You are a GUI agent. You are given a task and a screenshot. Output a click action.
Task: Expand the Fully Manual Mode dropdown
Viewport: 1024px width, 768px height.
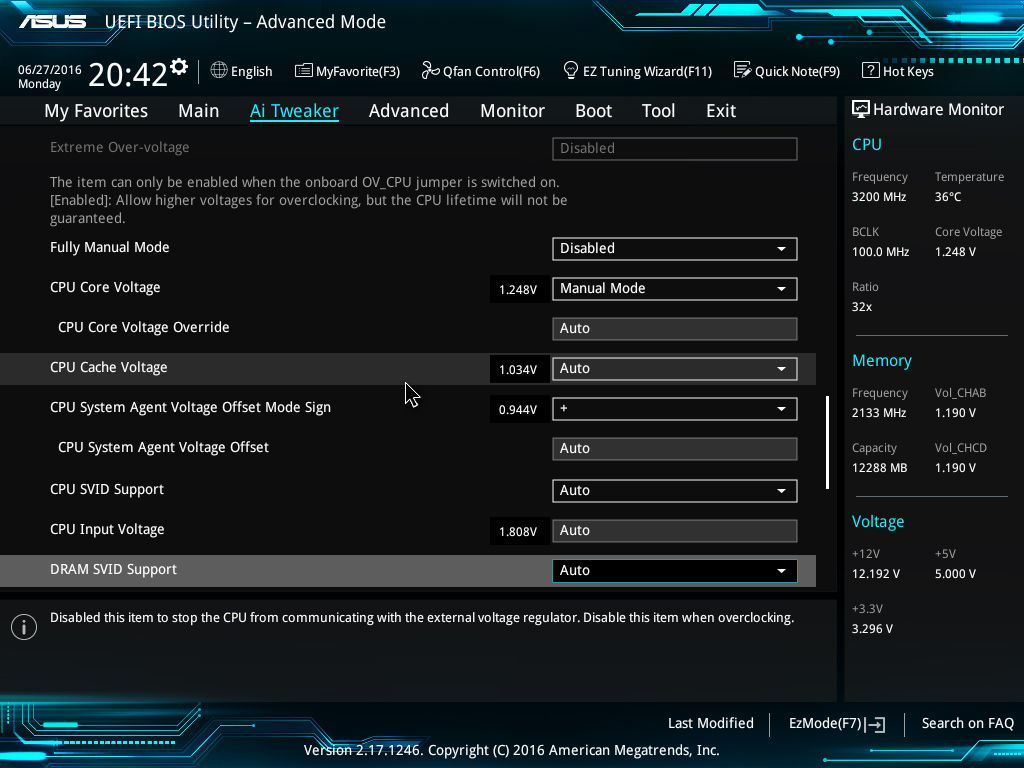674,248
